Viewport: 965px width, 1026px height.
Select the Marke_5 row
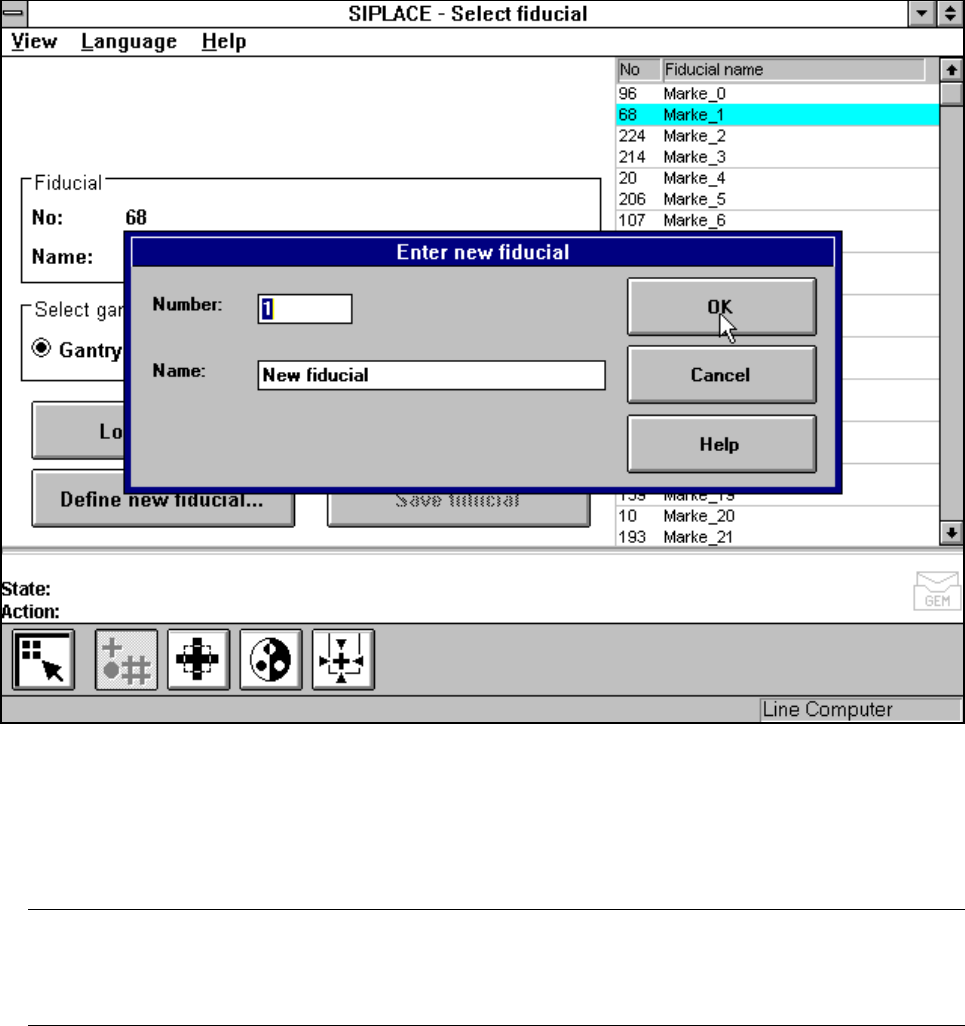point(777,199)
